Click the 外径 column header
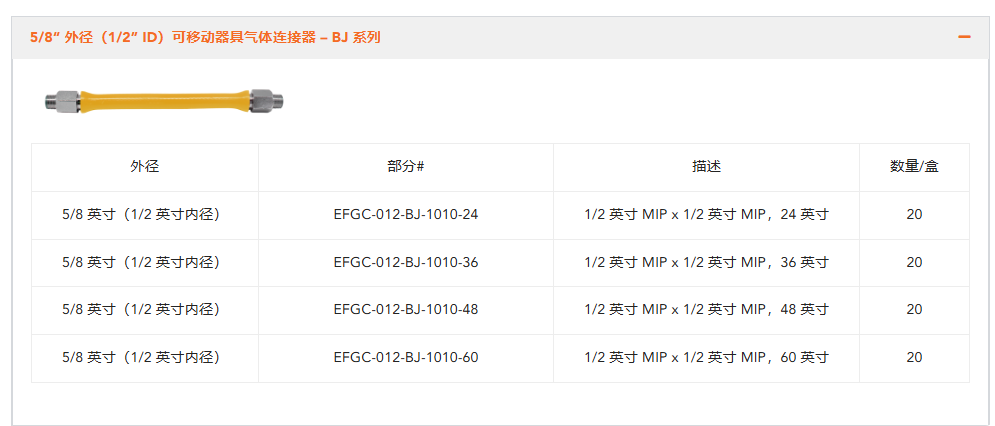The width and height of the screenshot is (995, 426). (x=145, y=167)
